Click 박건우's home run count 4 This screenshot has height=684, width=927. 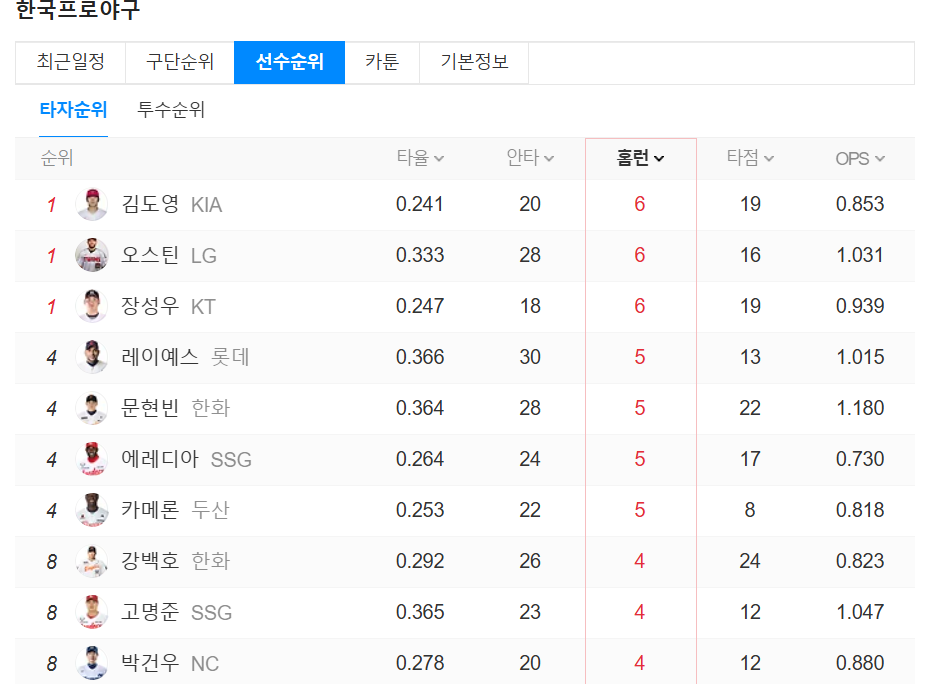(x=640, y=663)
